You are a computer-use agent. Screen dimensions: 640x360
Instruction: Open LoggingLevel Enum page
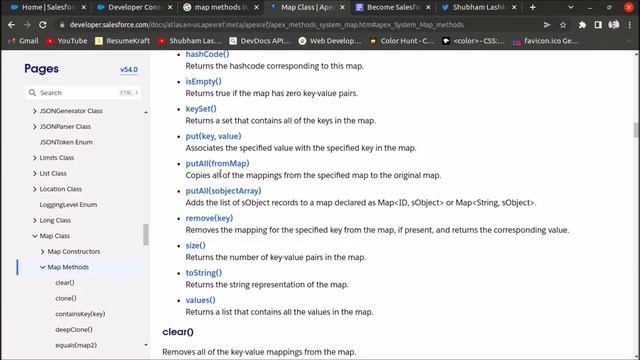pyautogui.click(x=68, y=204)
